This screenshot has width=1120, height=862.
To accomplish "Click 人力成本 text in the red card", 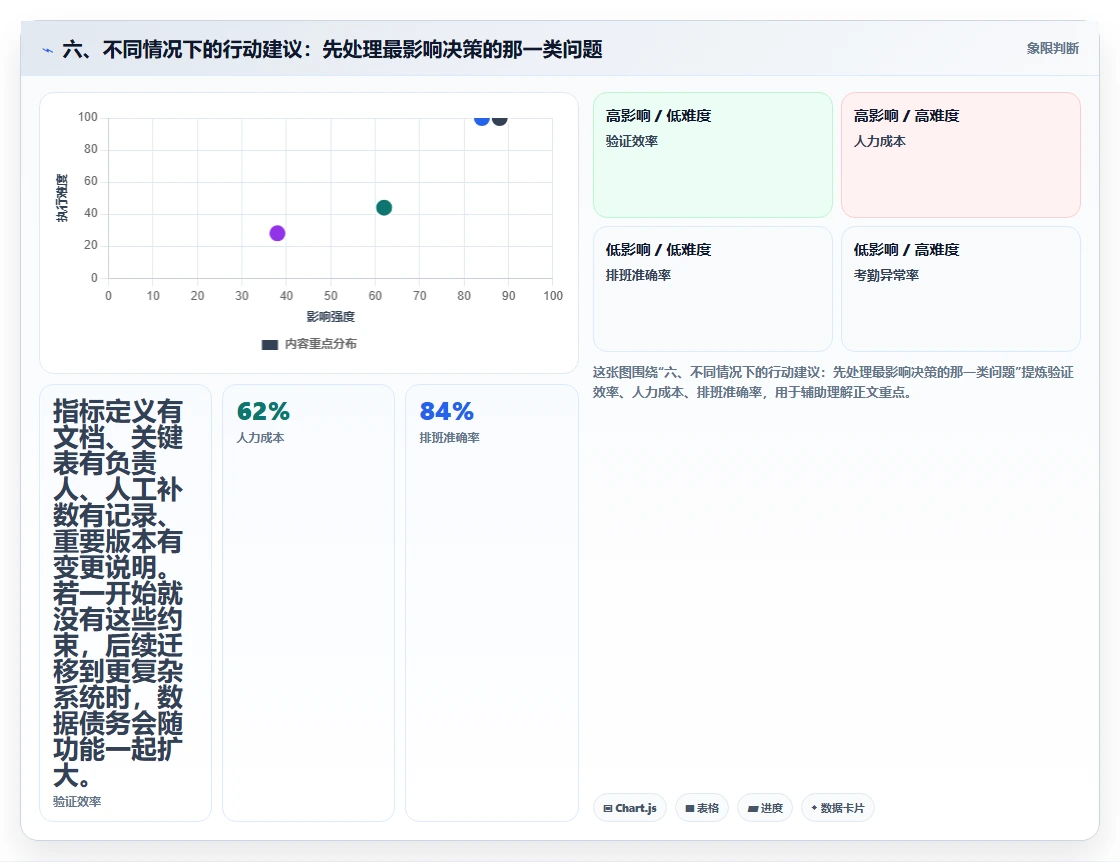I will click(879, 141).
